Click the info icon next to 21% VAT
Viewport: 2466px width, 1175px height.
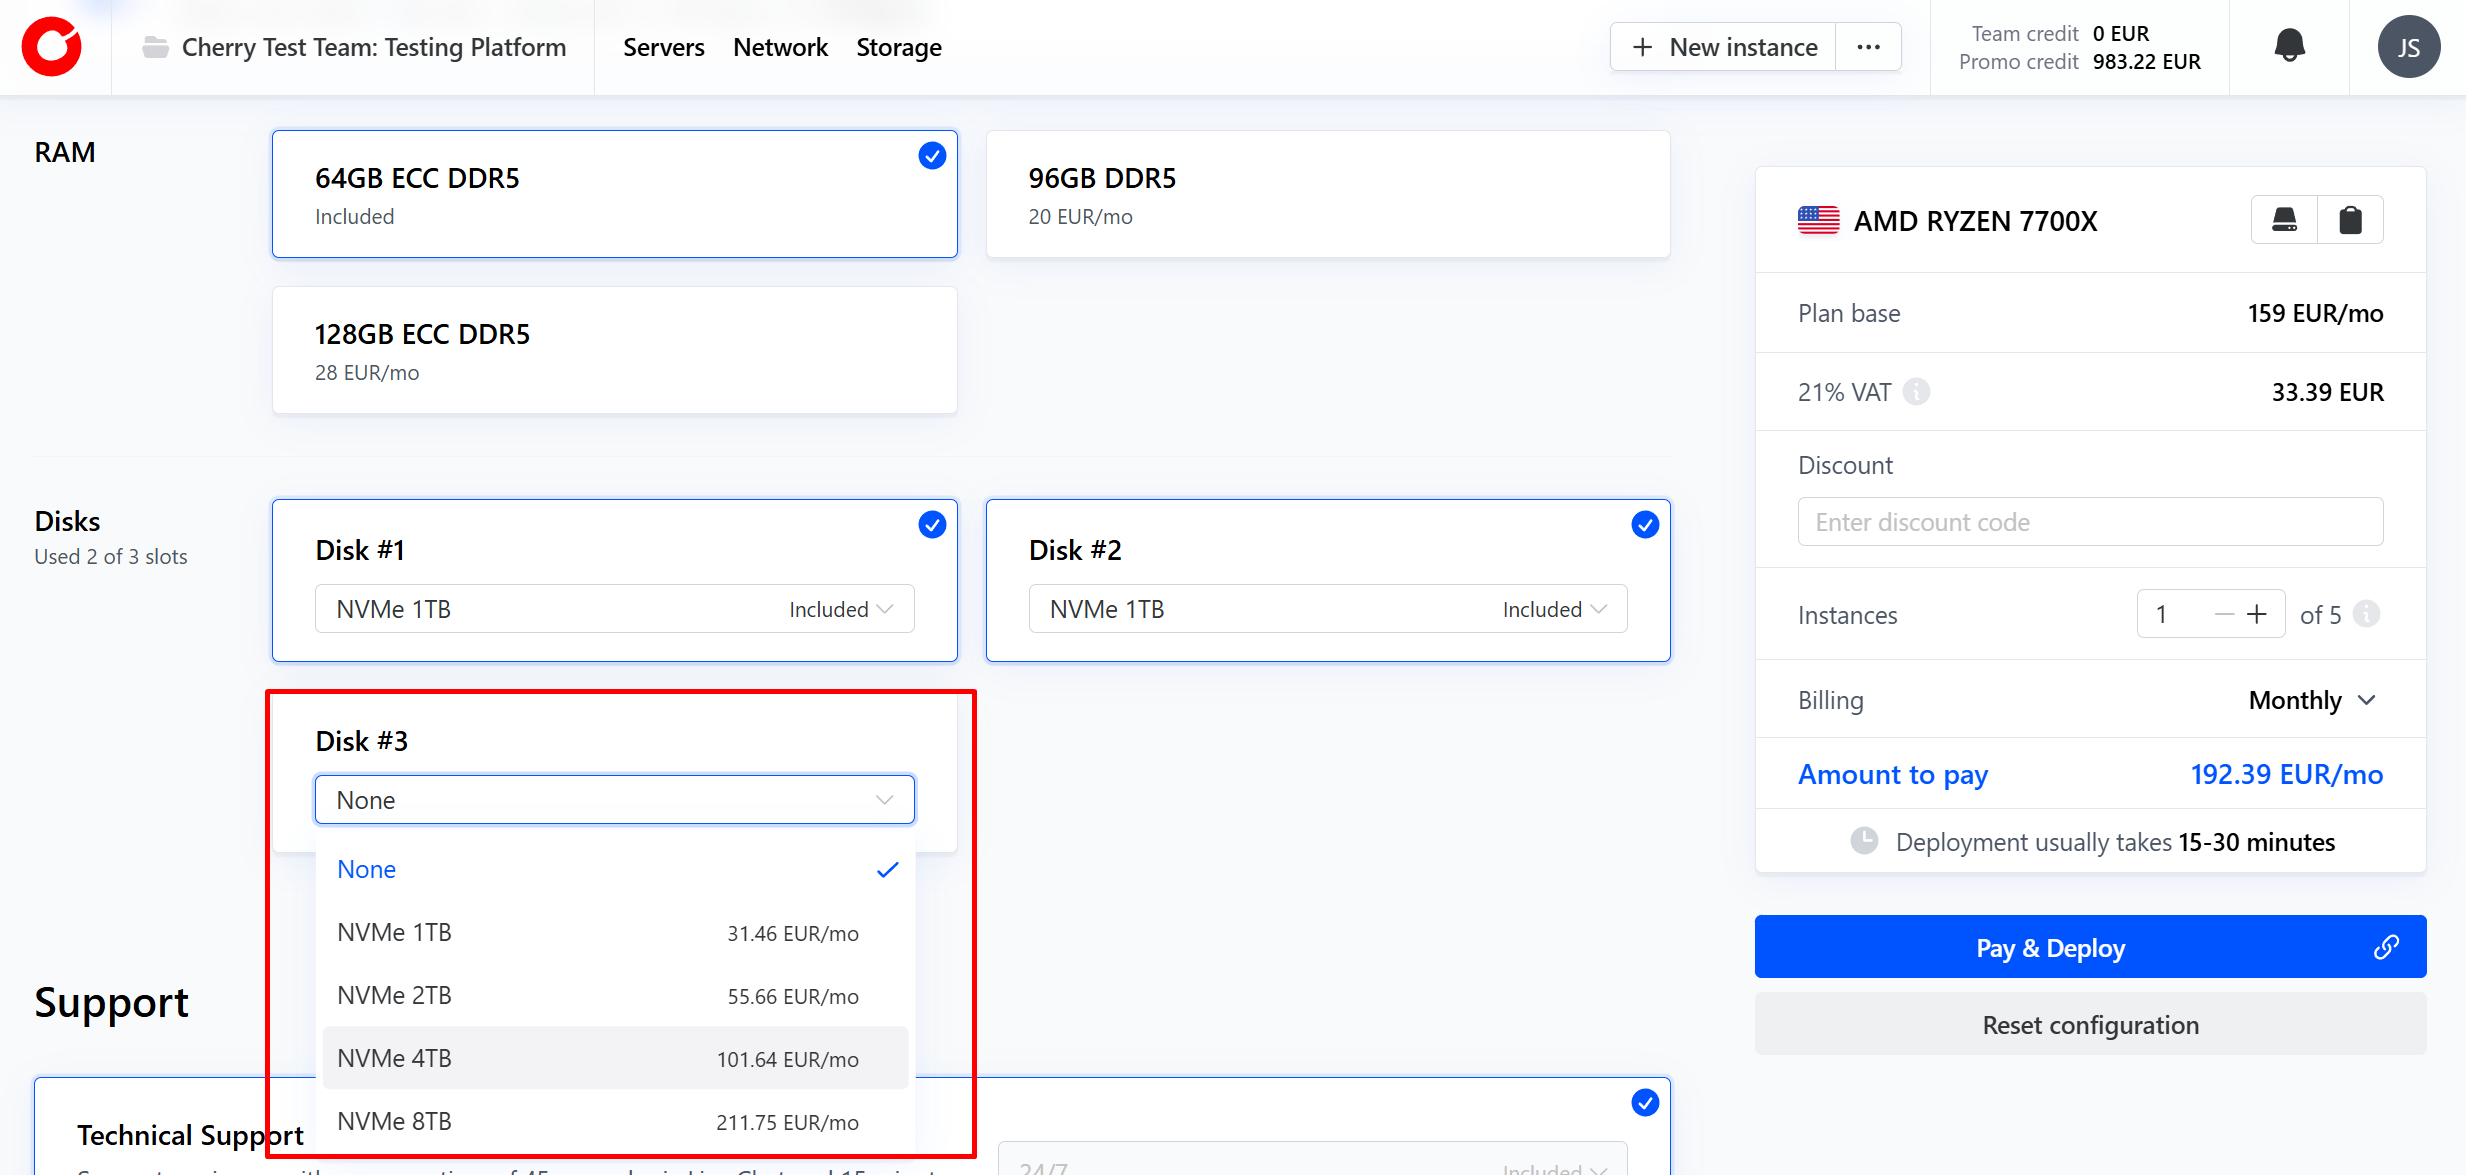point(1916,391)
